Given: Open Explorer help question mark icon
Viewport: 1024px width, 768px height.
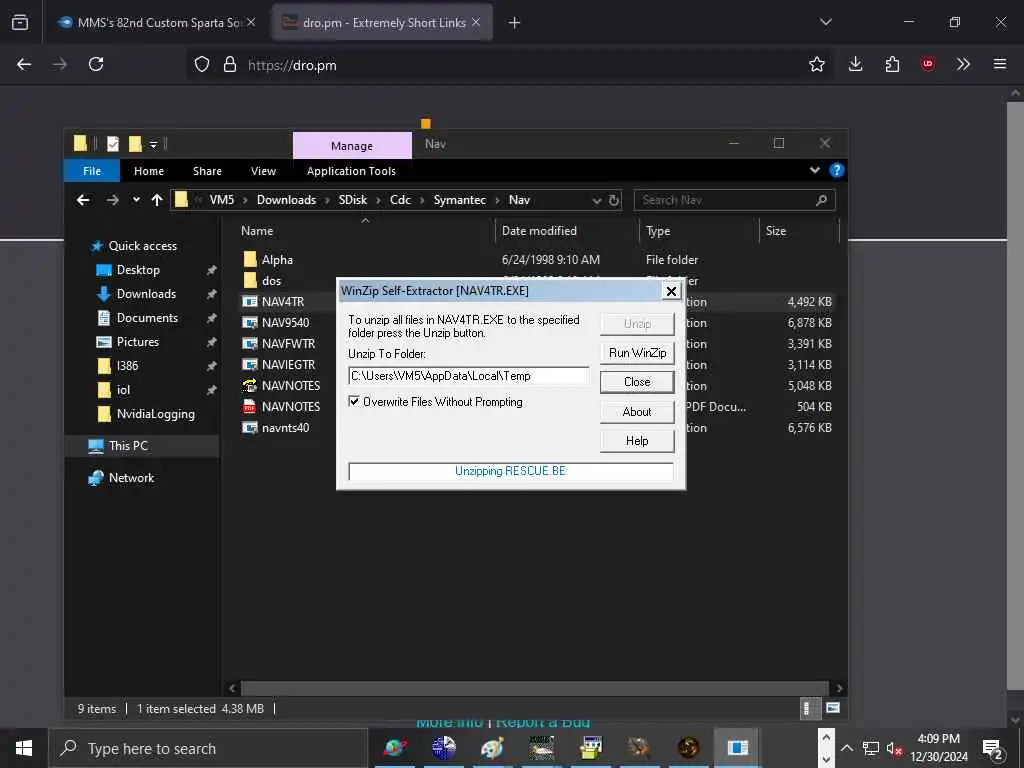Looking at the screenshot, I should click(x=836, y=170).
